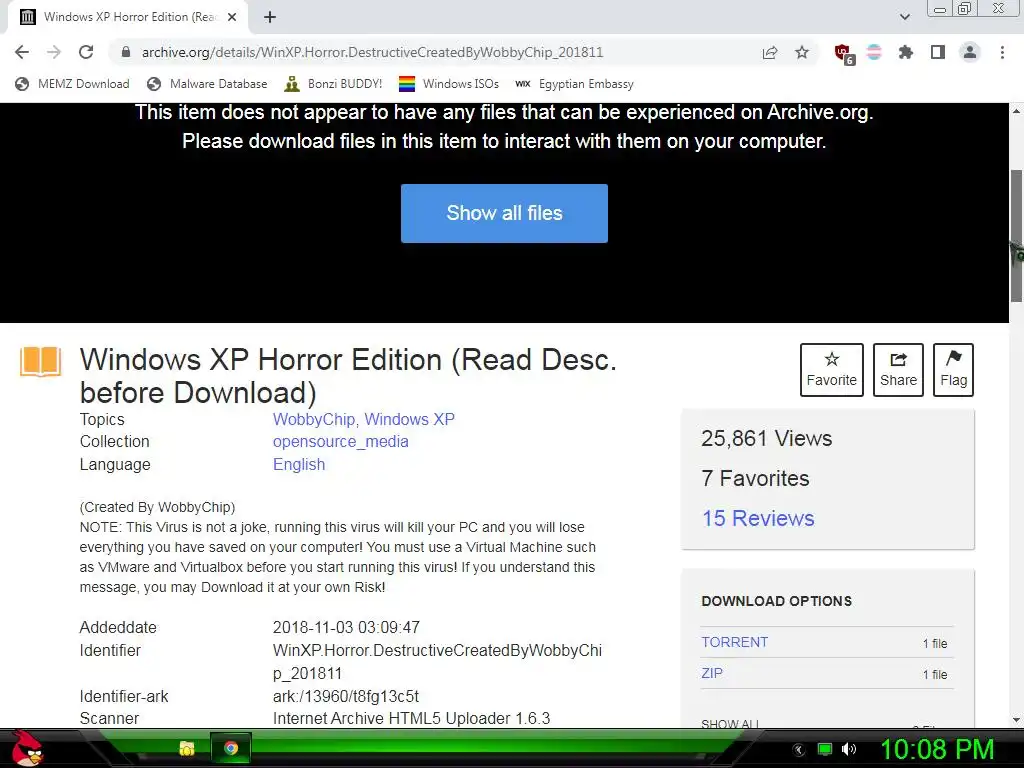Open the opensource_media collection link

[x=341, y=441]
